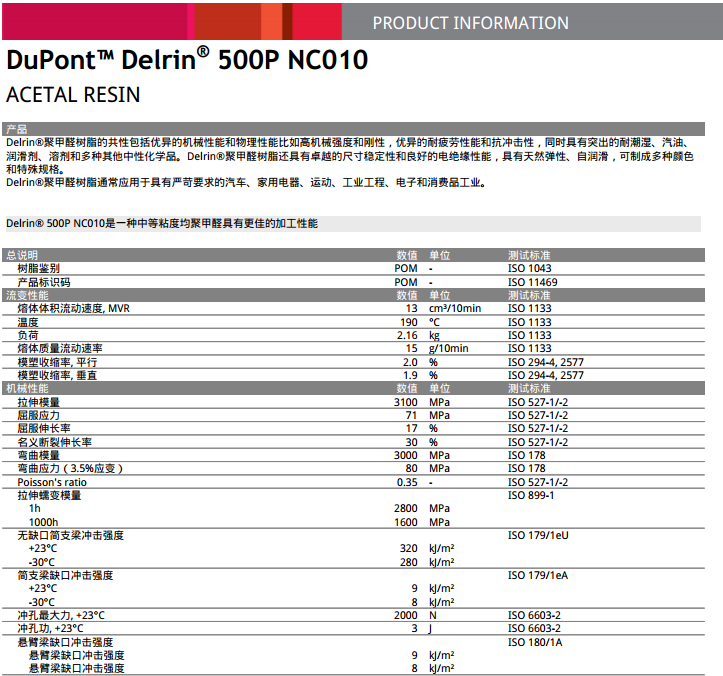
Task: Click 模塑收缩率, 垂直 label
Action: click(x=57, y=375)
